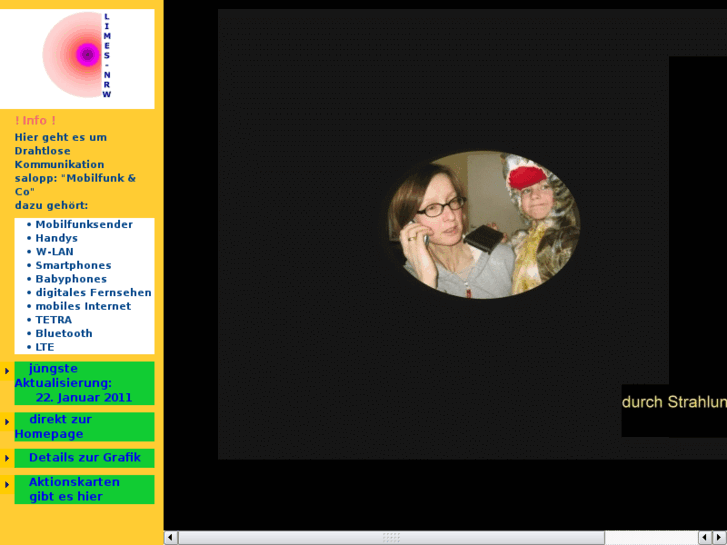The width and height of the screenshot is (727, 545).
Task: Select the Smartphones list item
Action: tap(73, 266)
